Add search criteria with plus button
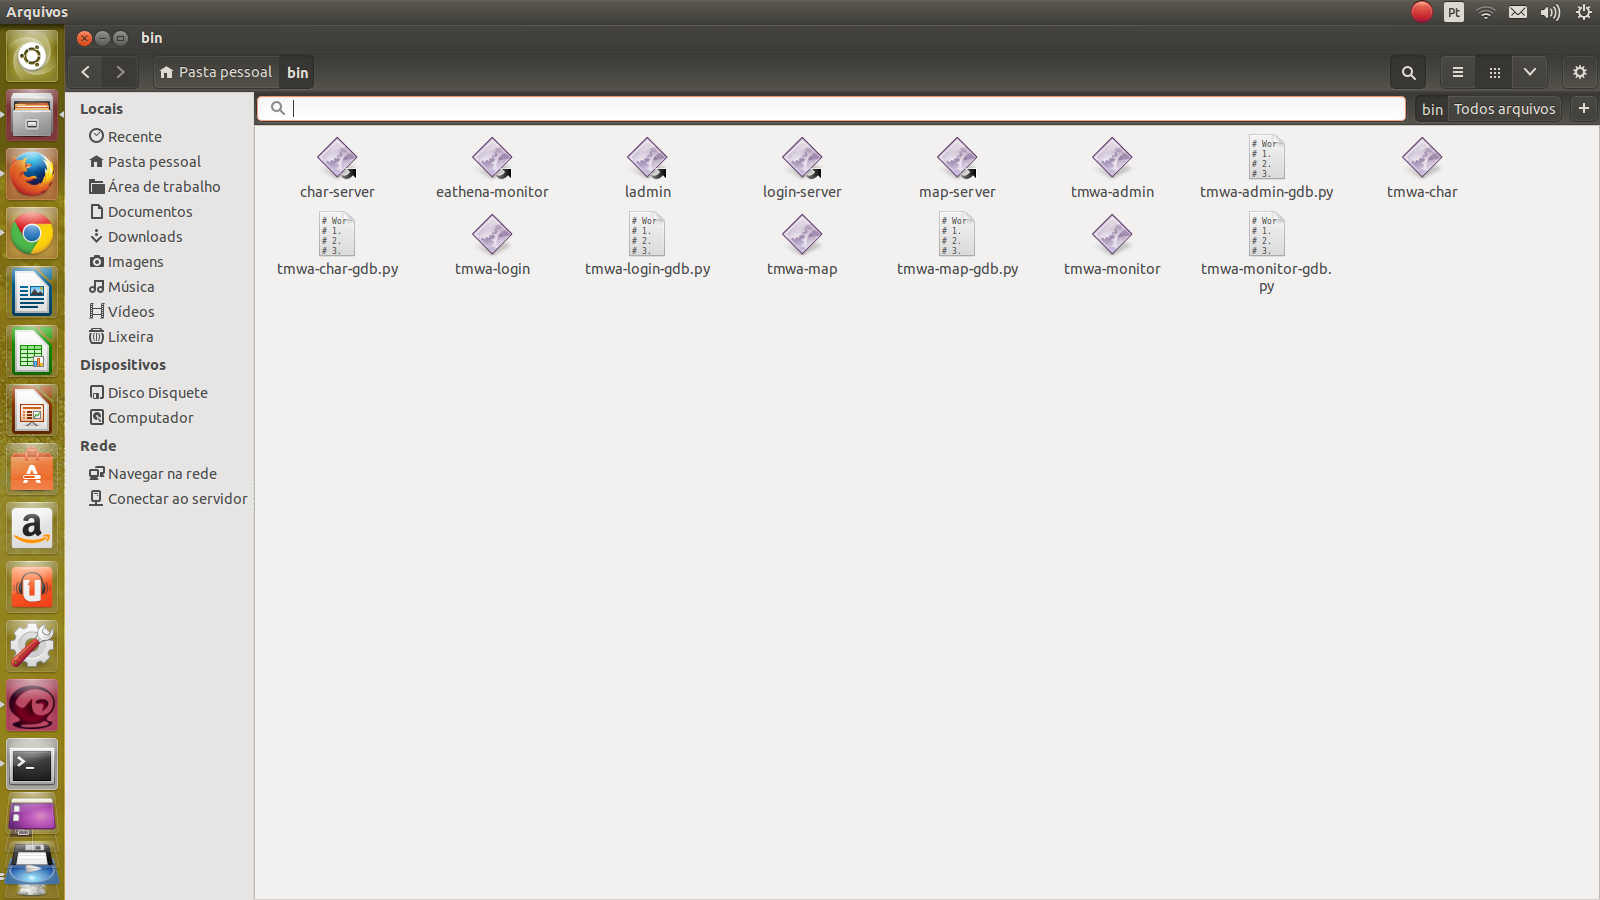1600x900 pixels. pyautogui.click(x=1584, y=108)
